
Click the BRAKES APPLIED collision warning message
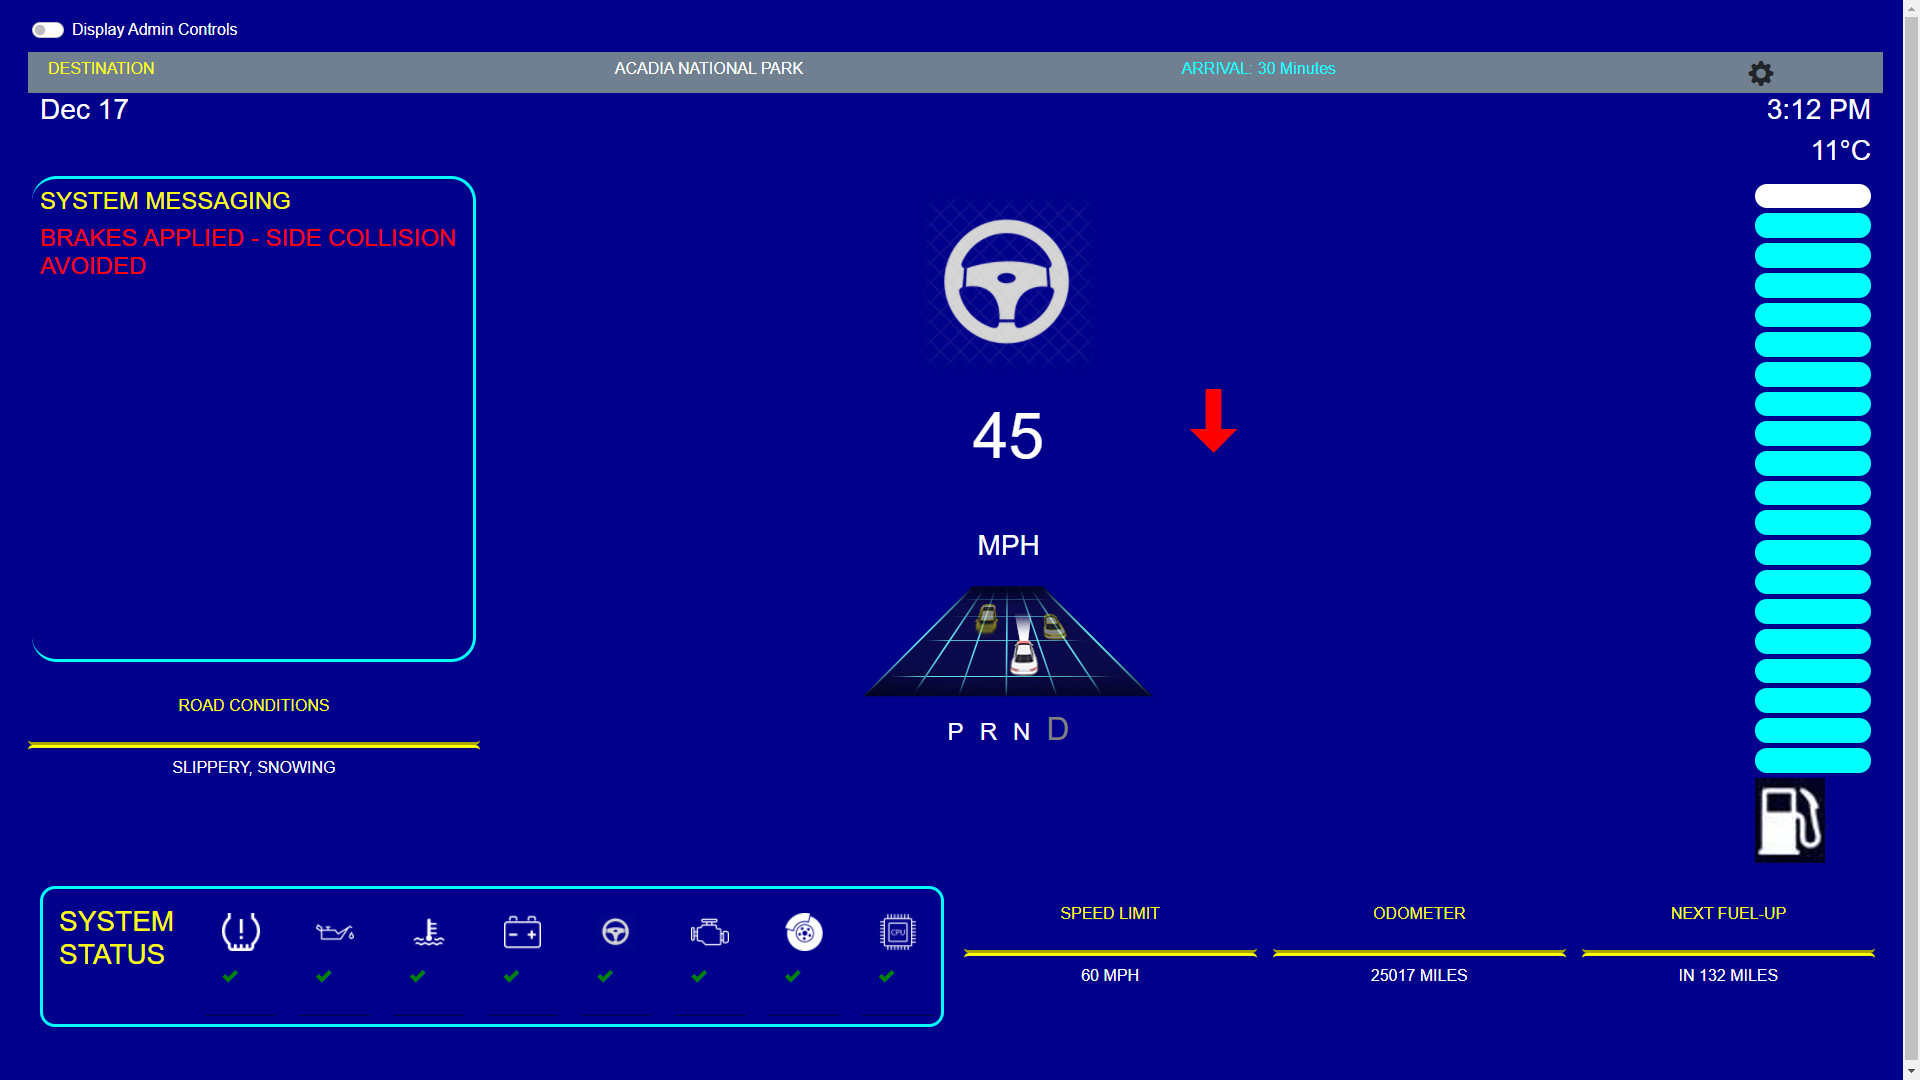click(248, 252)
